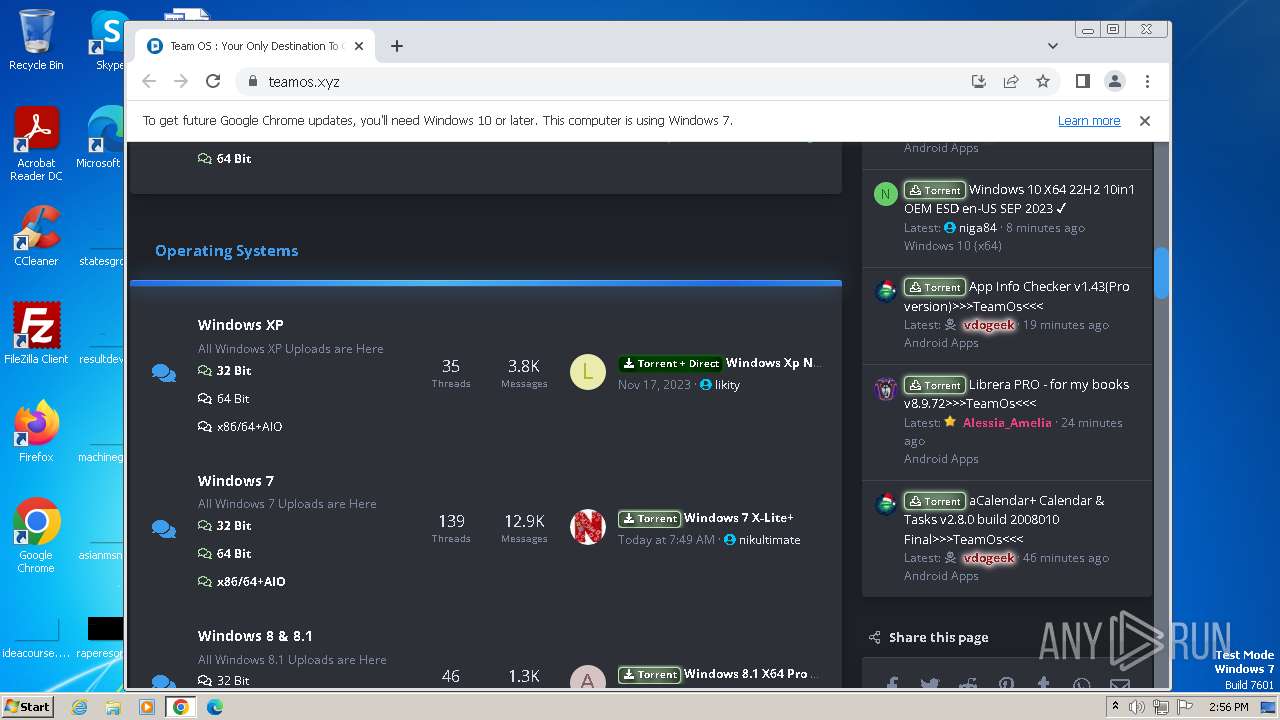1280x720 pixels.
Task: Open likity's avatar in the Windows XP row
Action: (x=588, y=372)
